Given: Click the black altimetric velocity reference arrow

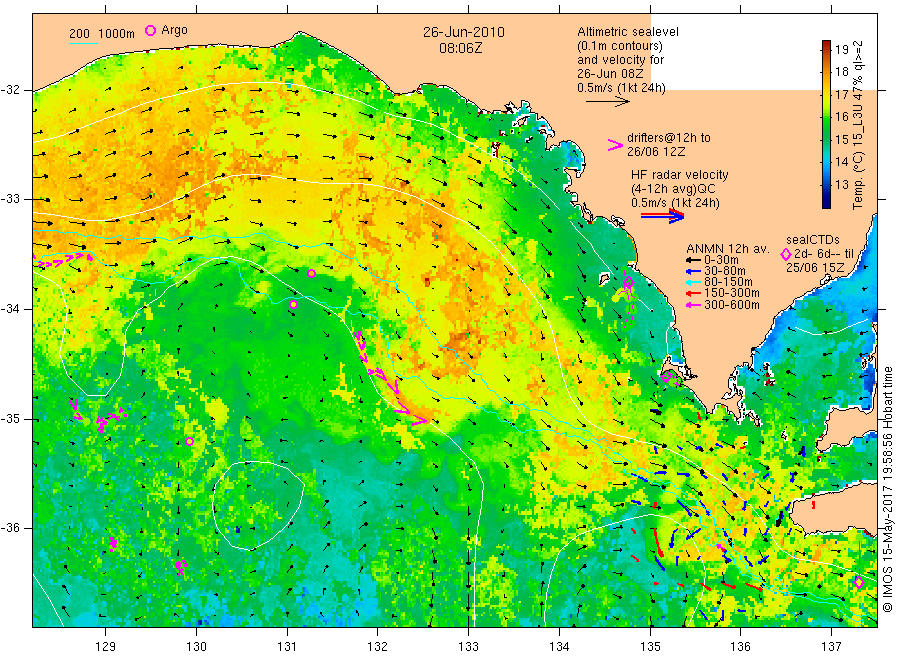Looking at the screenshot, I should click(607, 102).
